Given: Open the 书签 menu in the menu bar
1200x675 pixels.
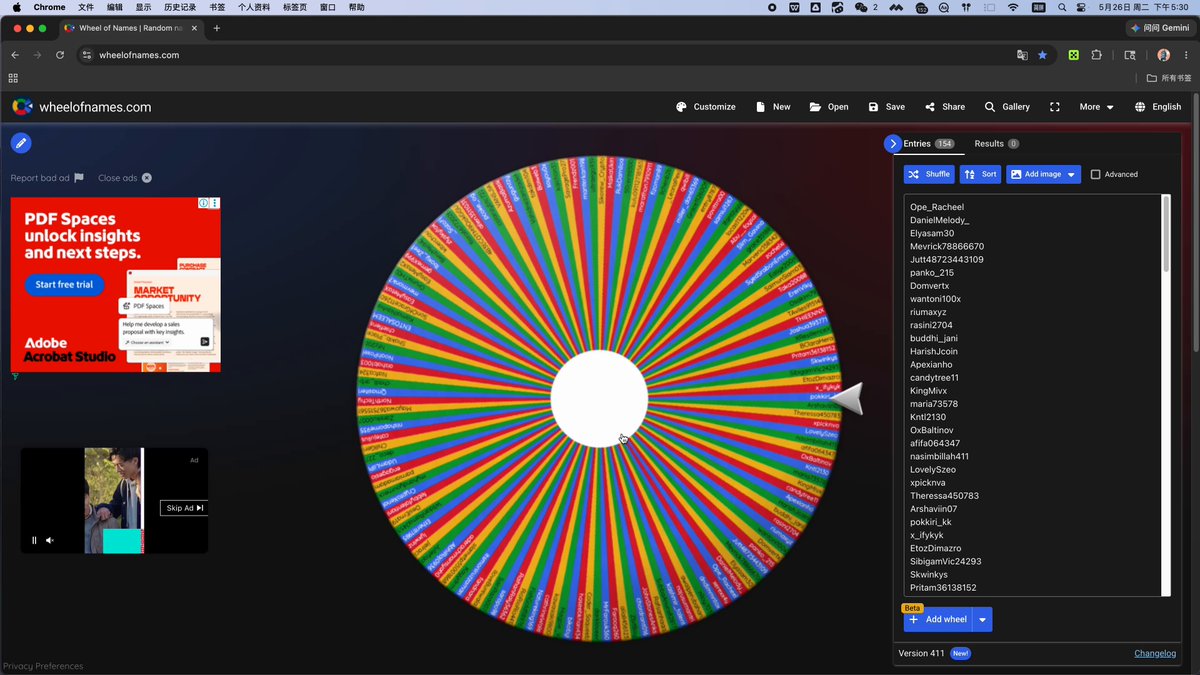Looking at the screenshot, I should tap(217, 7).
